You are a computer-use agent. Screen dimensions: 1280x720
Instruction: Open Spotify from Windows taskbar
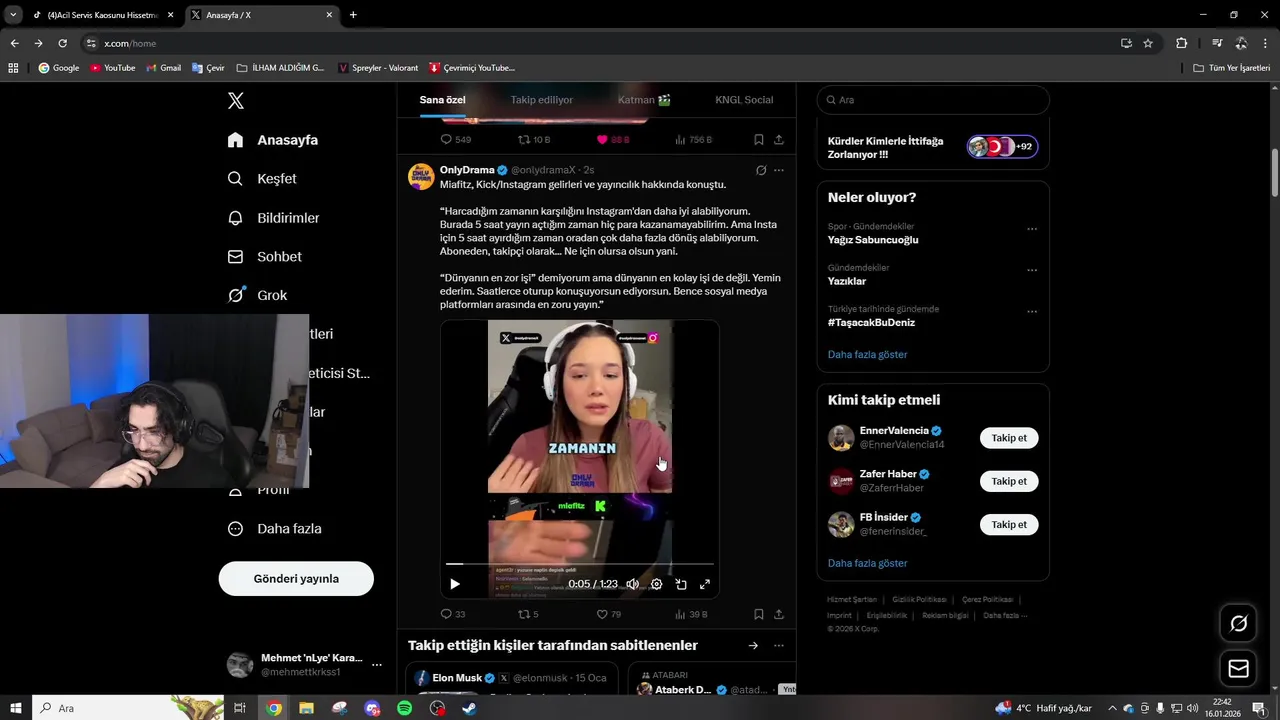point(404,708)
